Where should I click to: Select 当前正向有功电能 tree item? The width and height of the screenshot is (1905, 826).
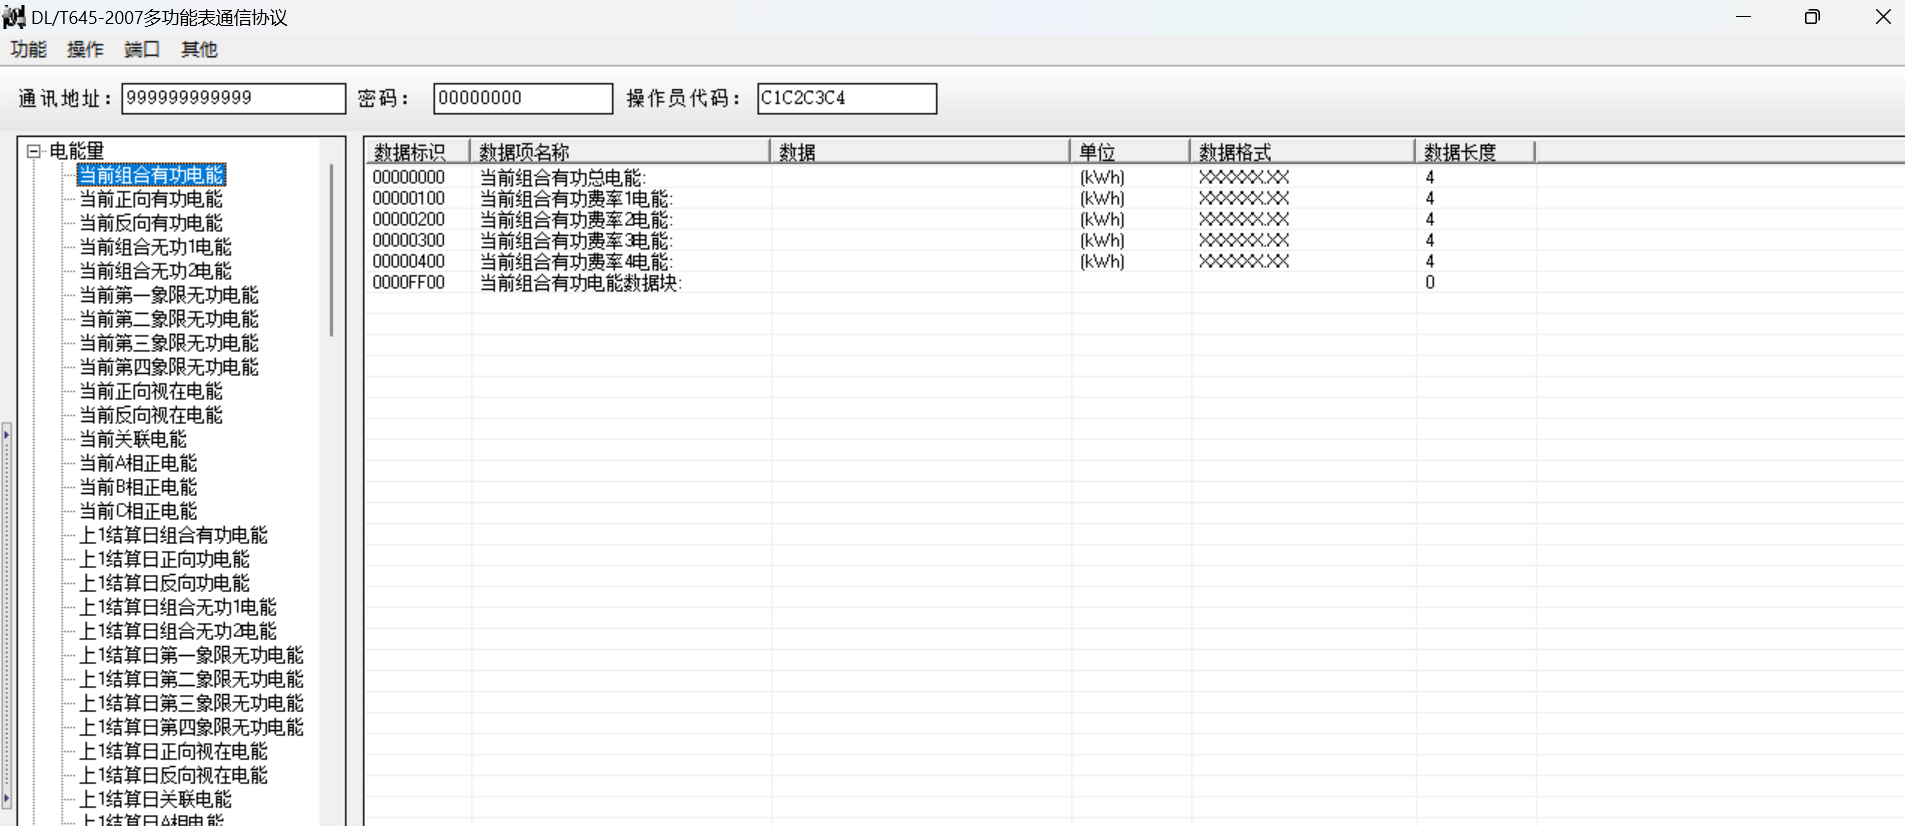coord(151,199)
